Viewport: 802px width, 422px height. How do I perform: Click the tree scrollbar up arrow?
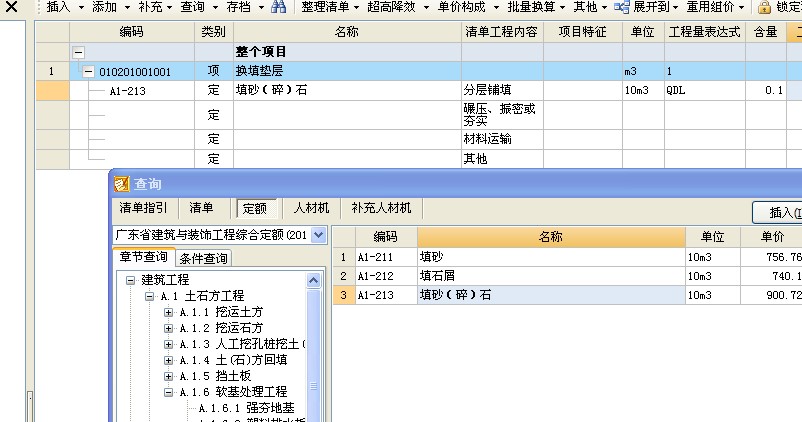tap(314, 280)
